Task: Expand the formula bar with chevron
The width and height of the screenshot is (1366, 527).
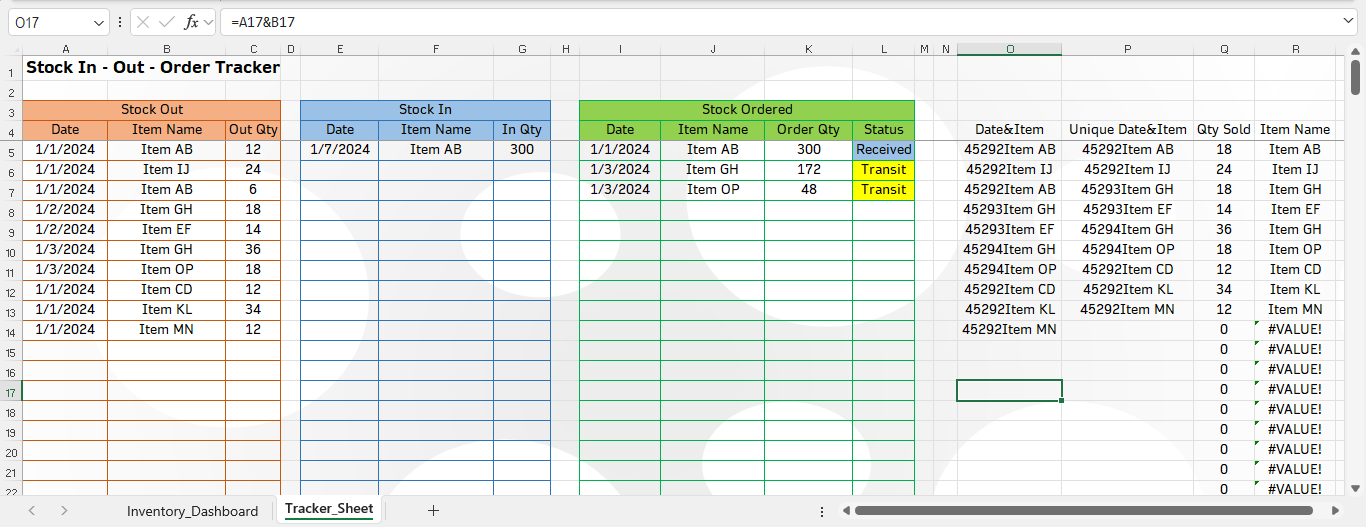Action: [x=1350, y=21]
